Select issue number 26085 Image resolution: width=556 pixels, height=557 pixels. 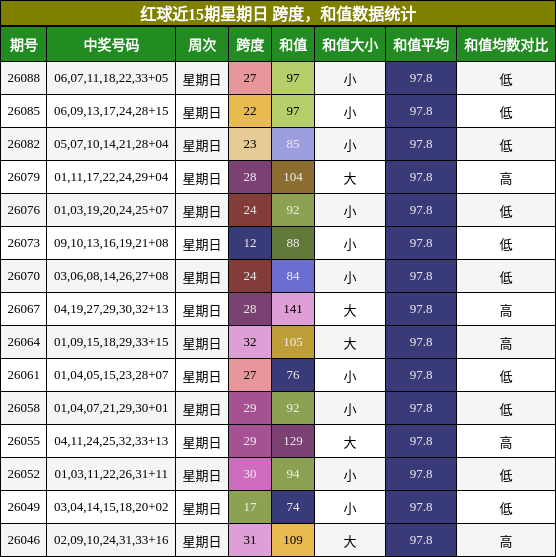click(23, 111)
